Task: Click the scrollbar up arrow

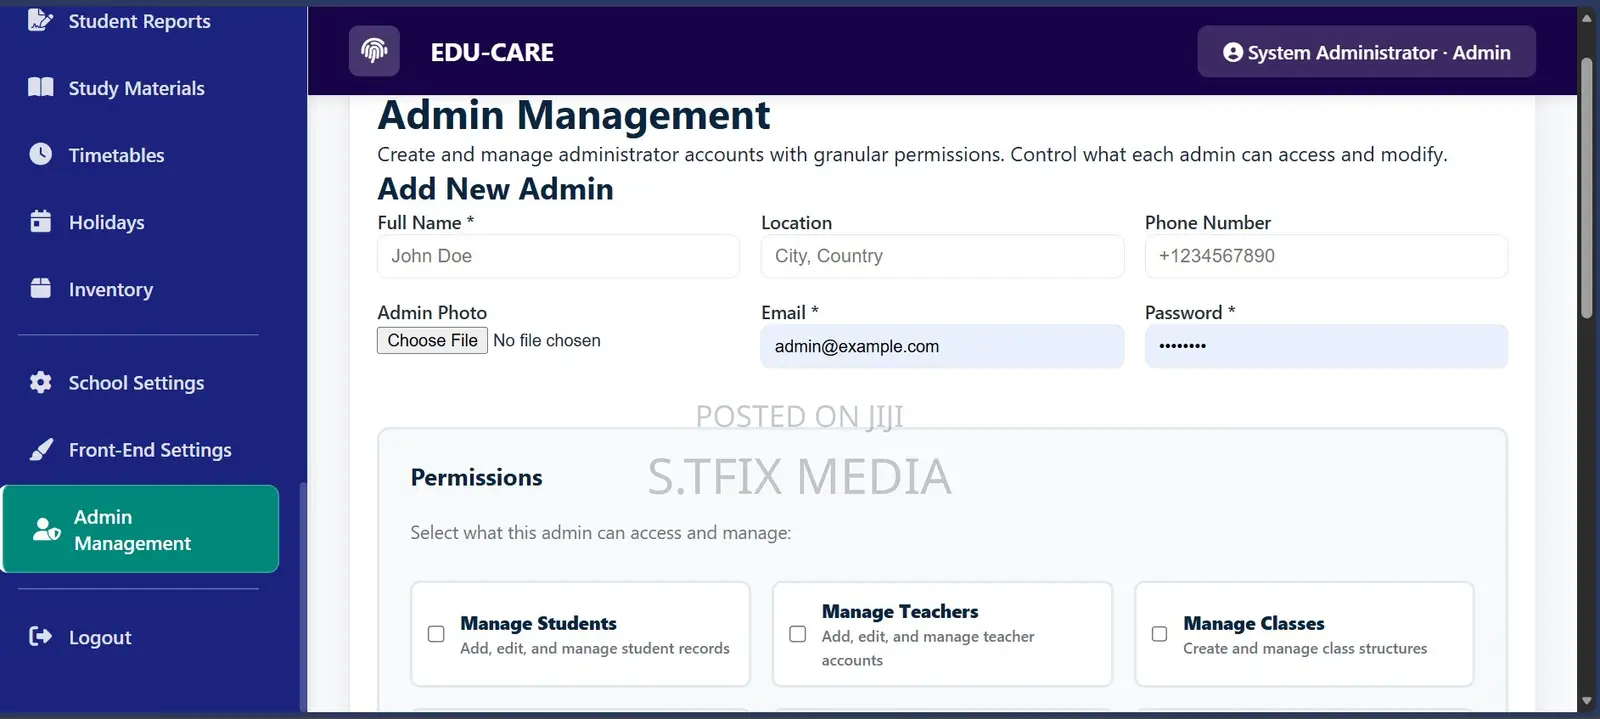Action: click(x=1586, y=17)
